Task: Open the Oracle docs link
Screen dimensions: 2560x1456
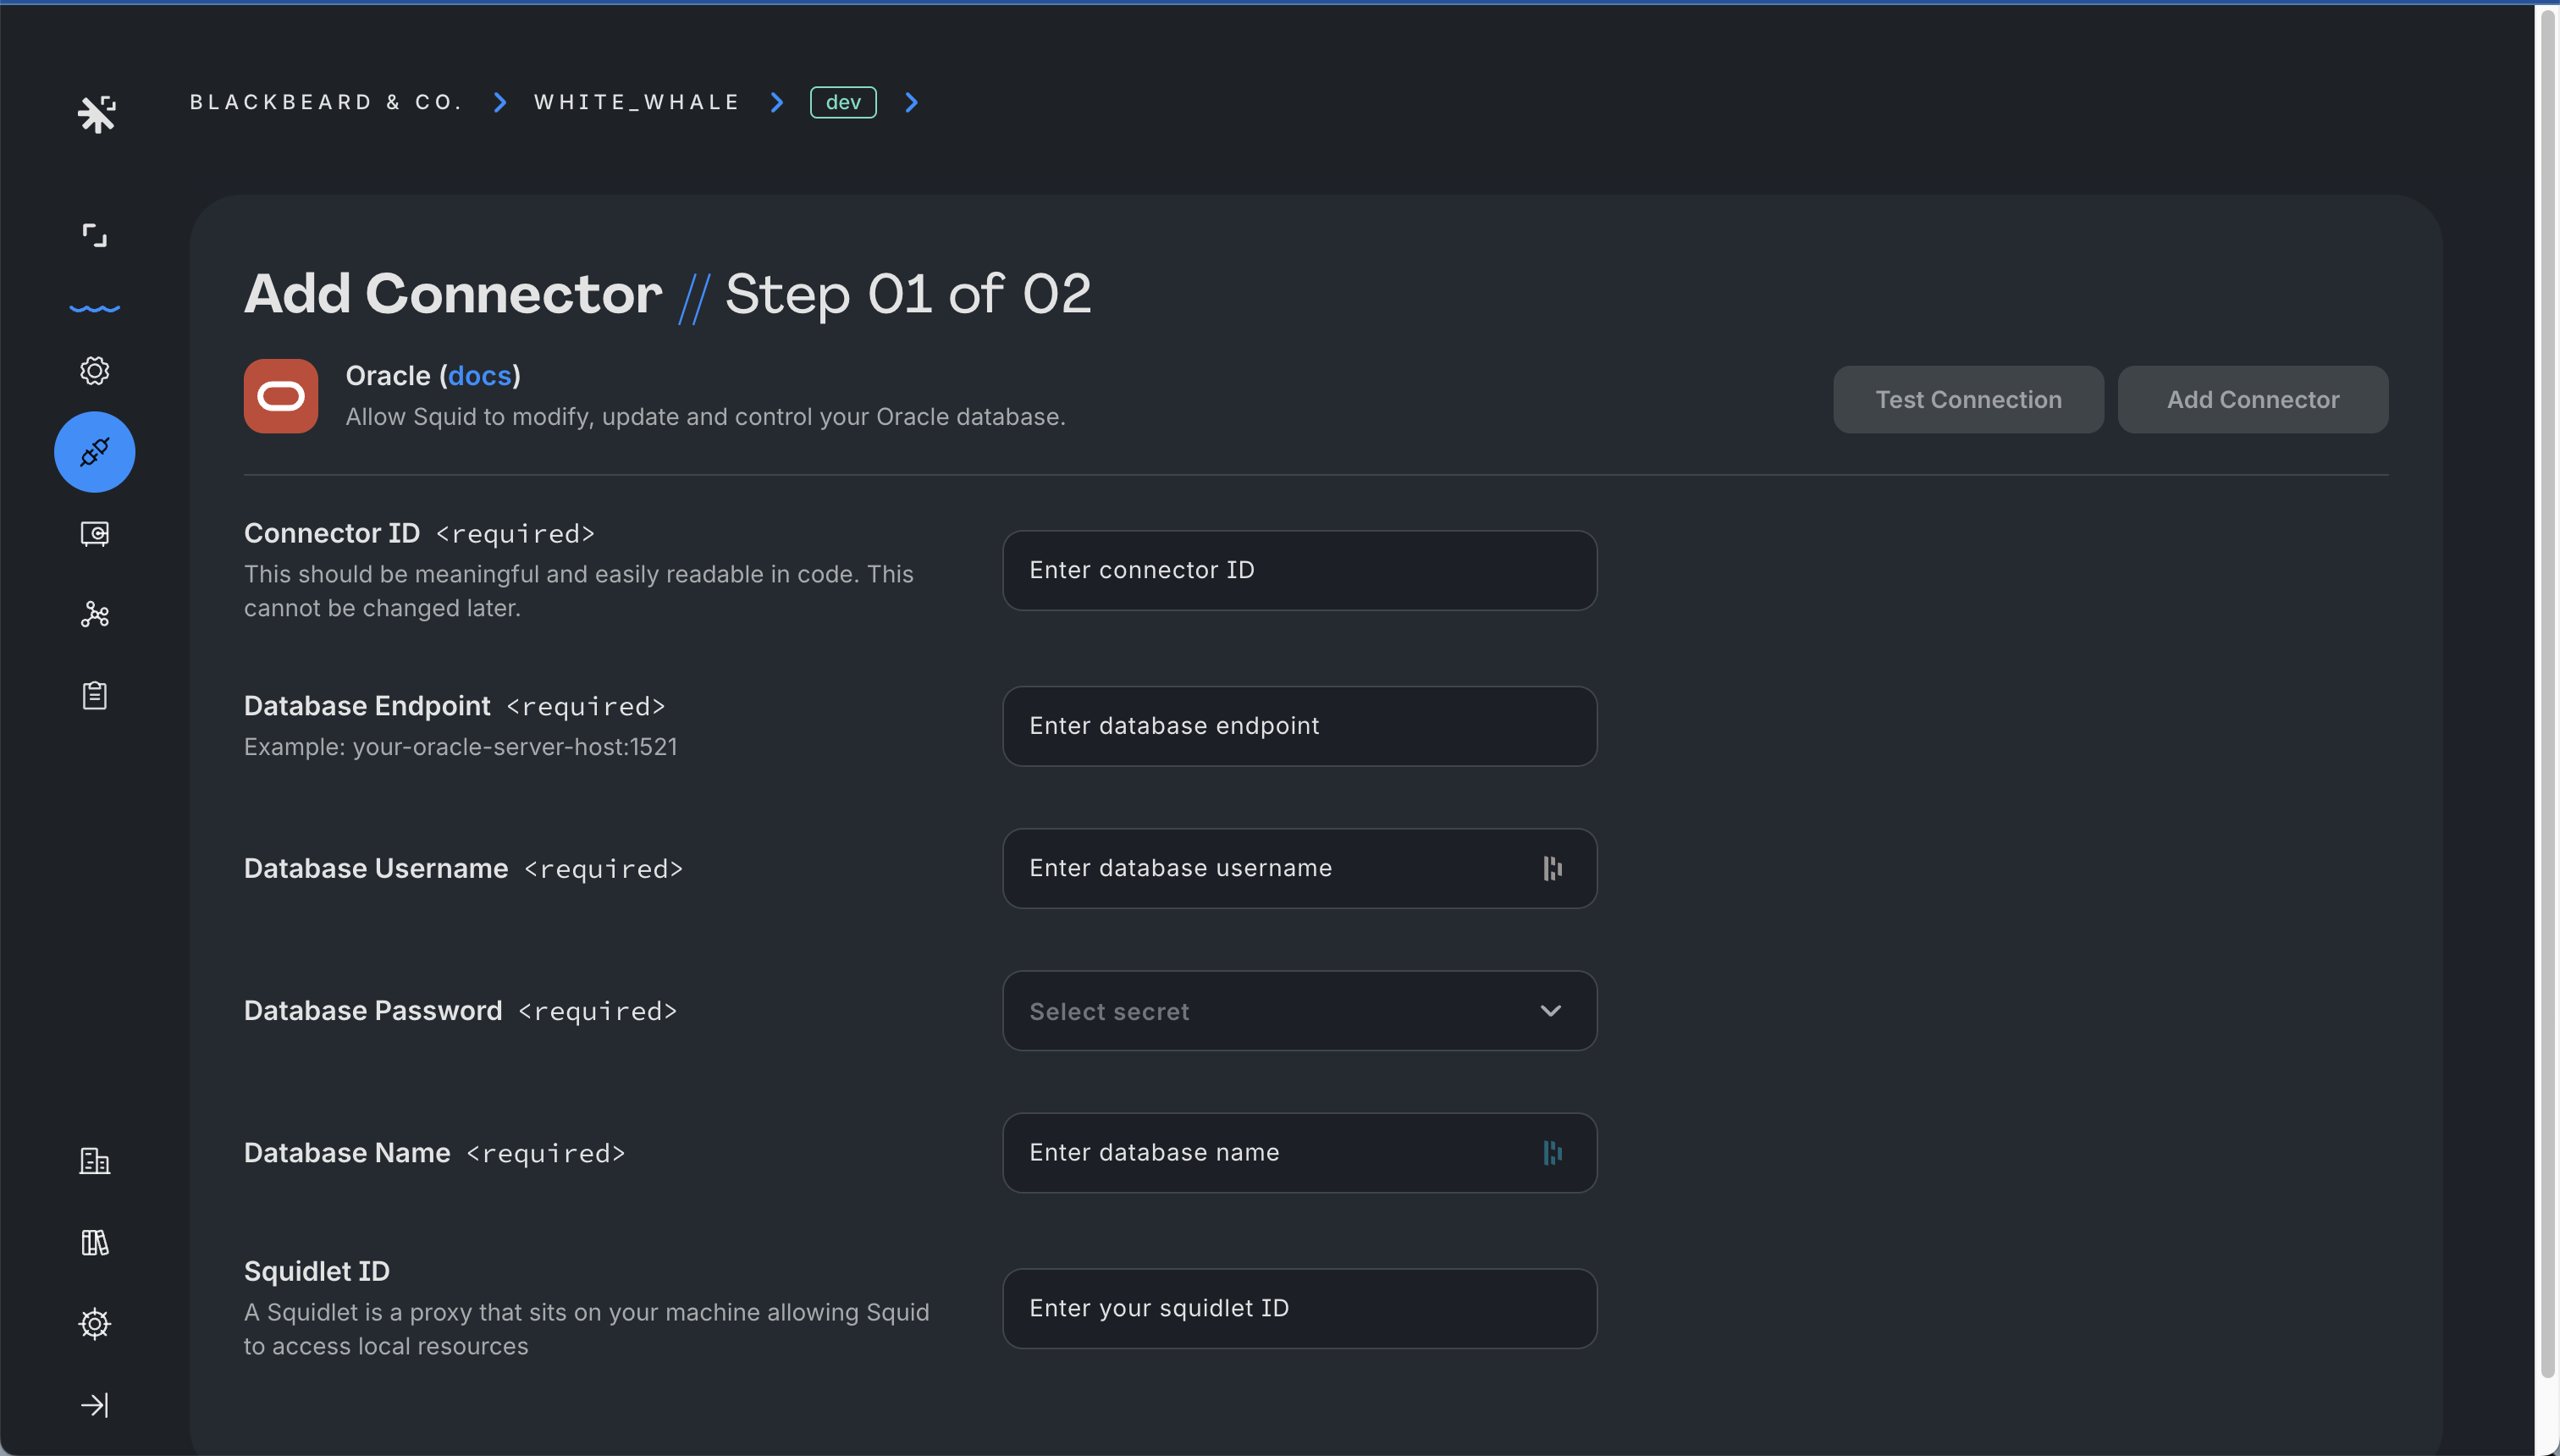Action: click(480, 376)
